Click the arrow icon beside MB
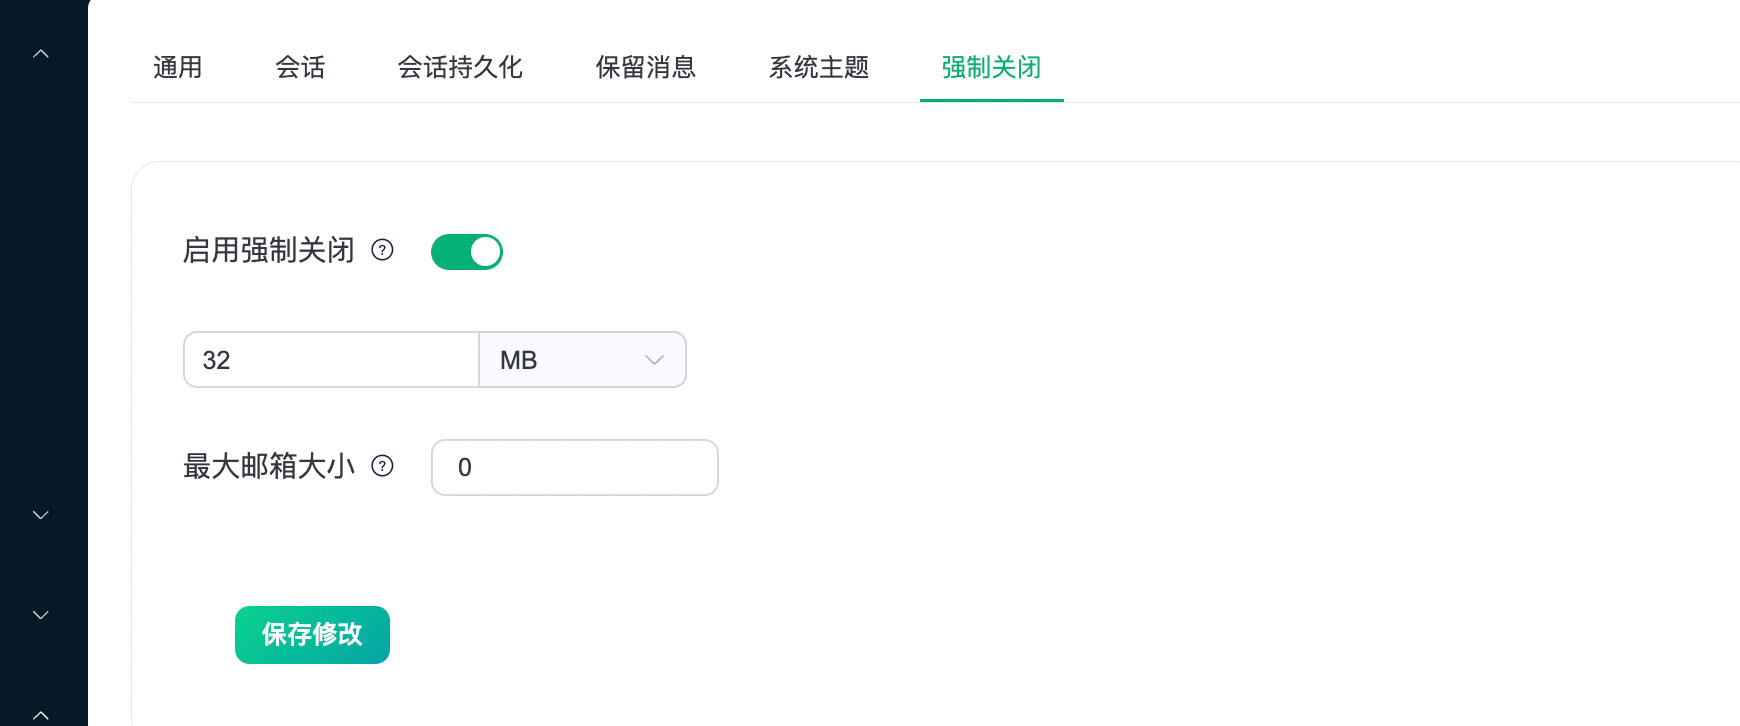This screenshot has height=726, width=1740. (x=655, y=360)
